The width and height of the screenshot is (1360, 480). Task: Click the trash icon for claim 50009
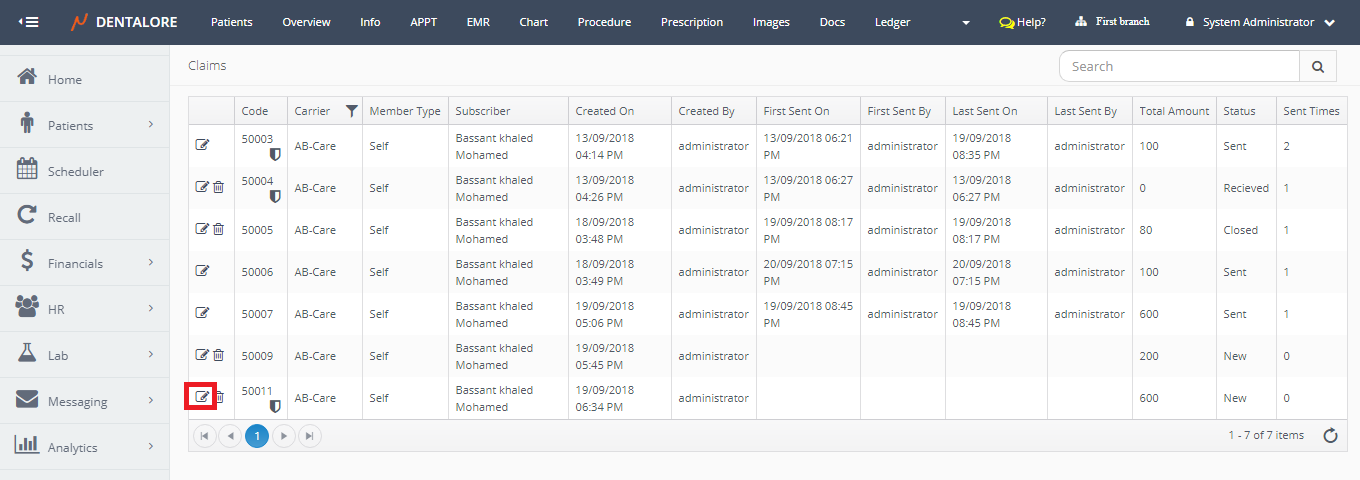pyautogui.click(x=219, y=355)
